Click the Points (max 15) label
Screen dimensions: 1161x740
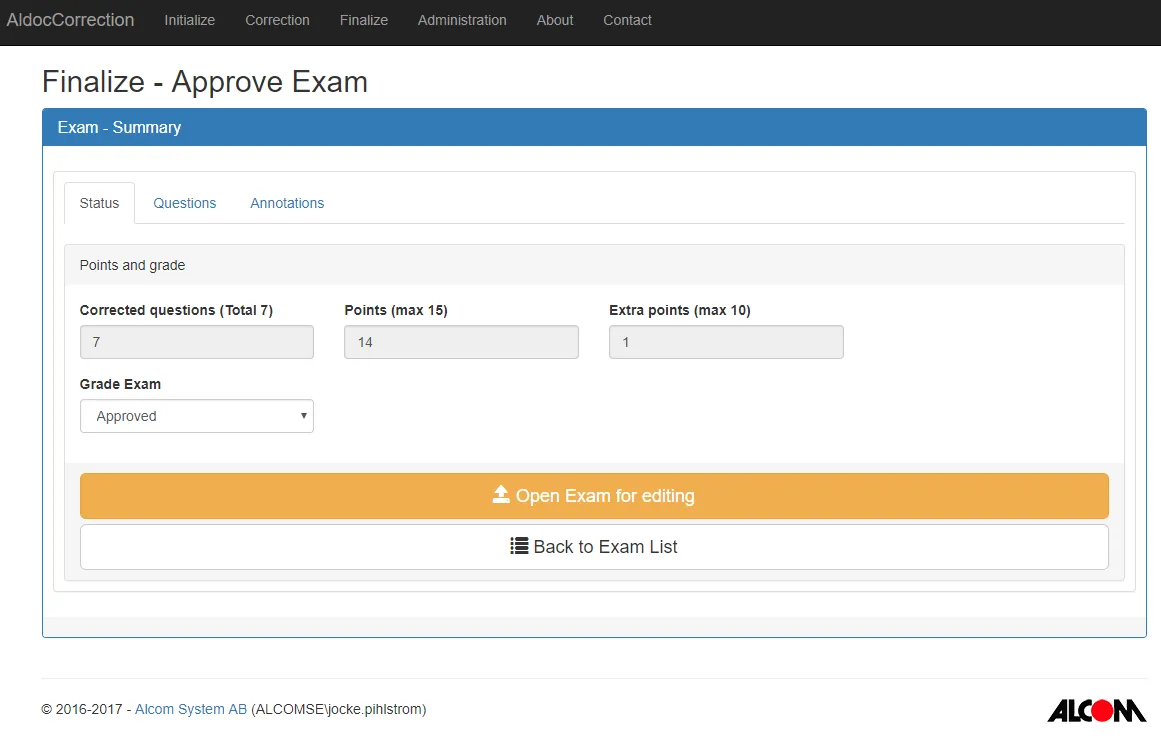tap(396, 310)
